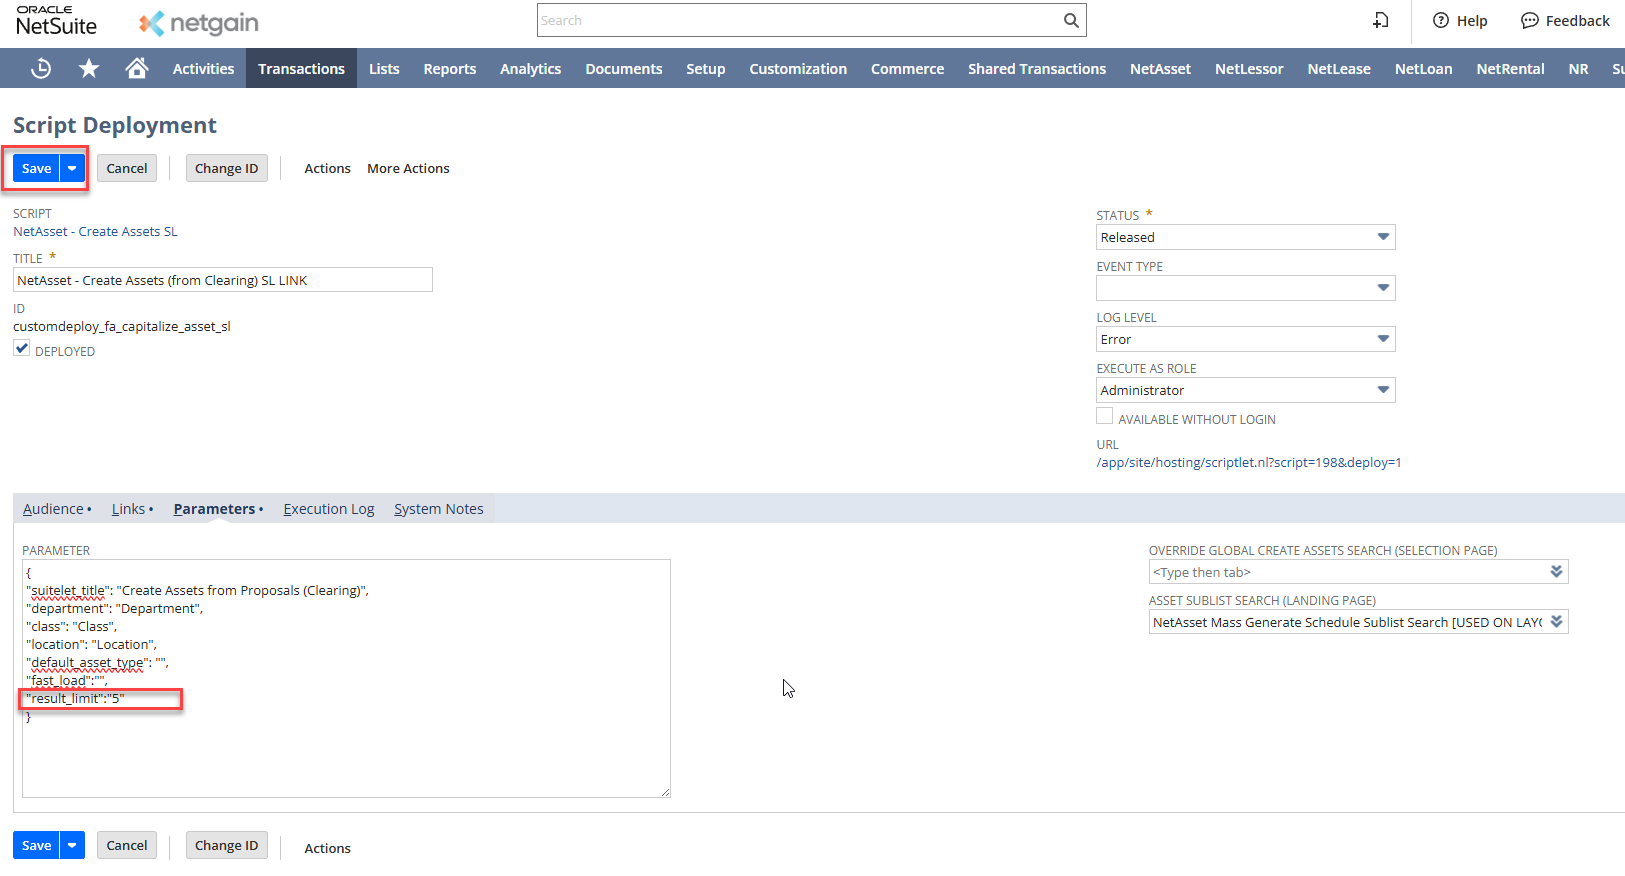Open the Help question mark icon
The height and width of the screenshot is (876, 1625).
[x=1441, y=20]
